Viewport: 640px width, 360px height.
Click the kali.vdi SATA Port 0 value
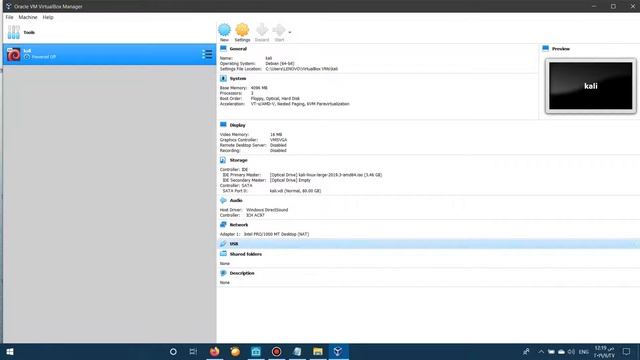point(296,191)
